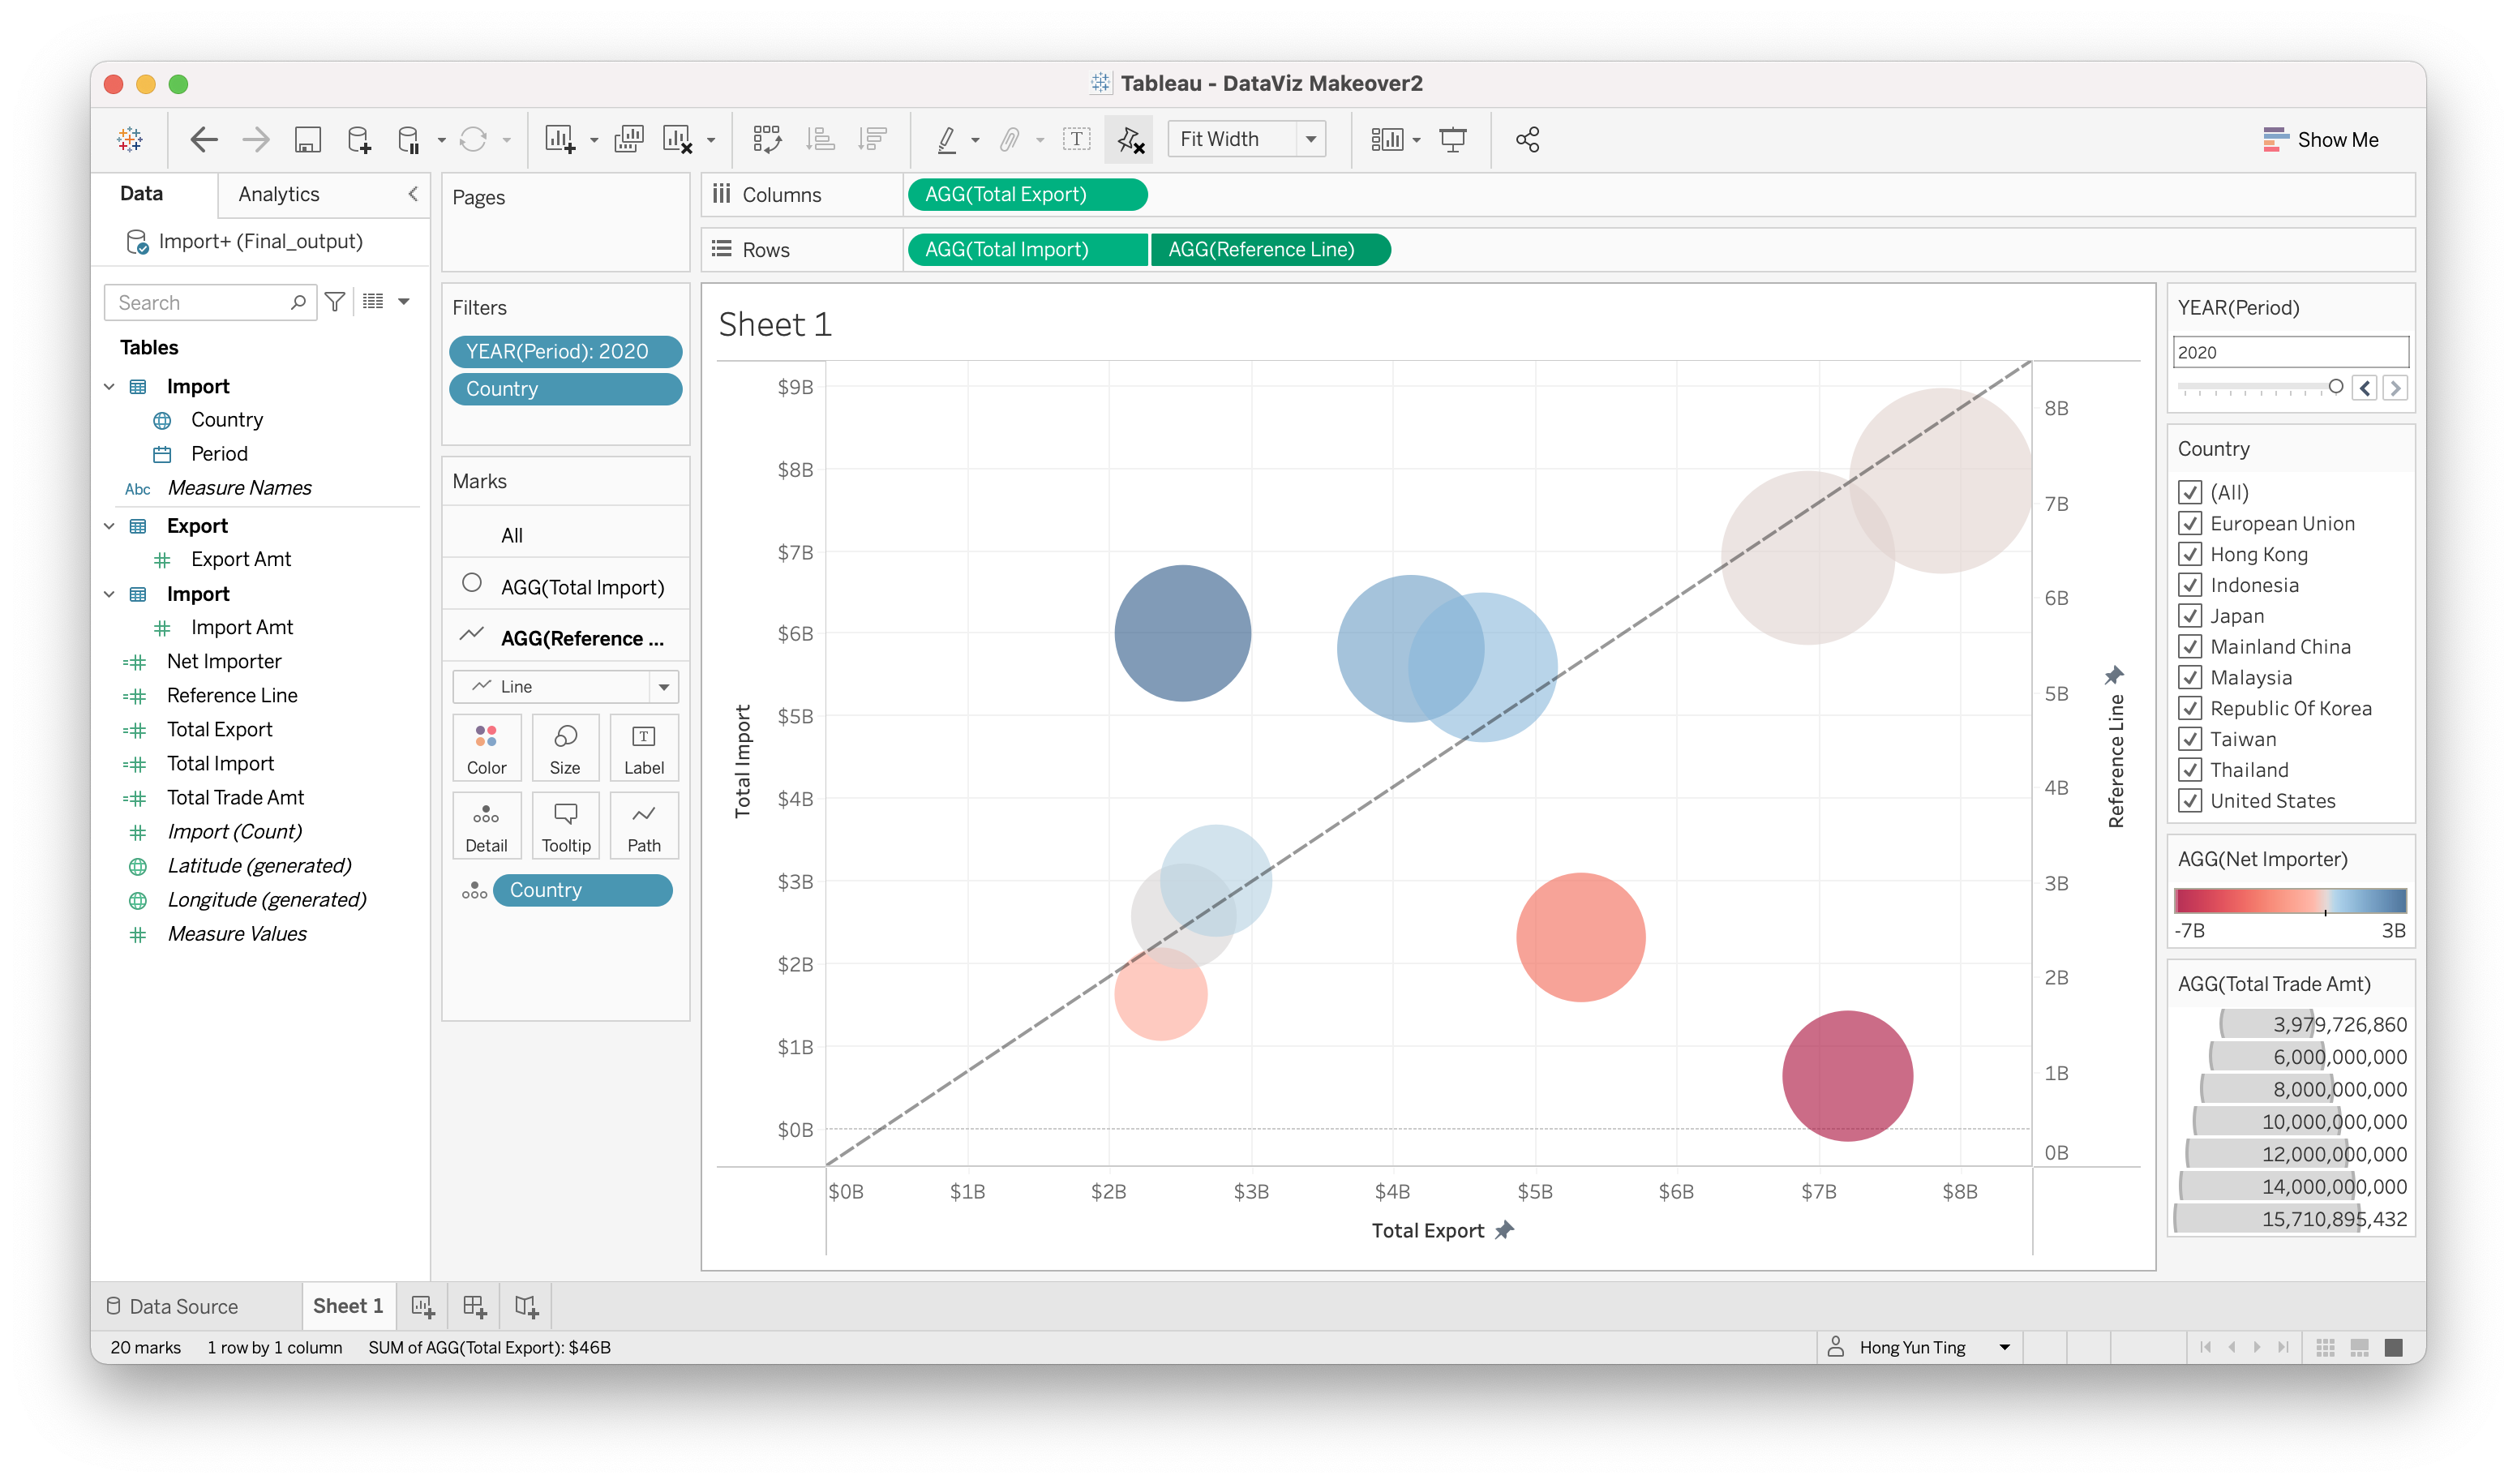Click the YEAR(Period) slider handle

pyautogui.click(x=2335, y=387)
